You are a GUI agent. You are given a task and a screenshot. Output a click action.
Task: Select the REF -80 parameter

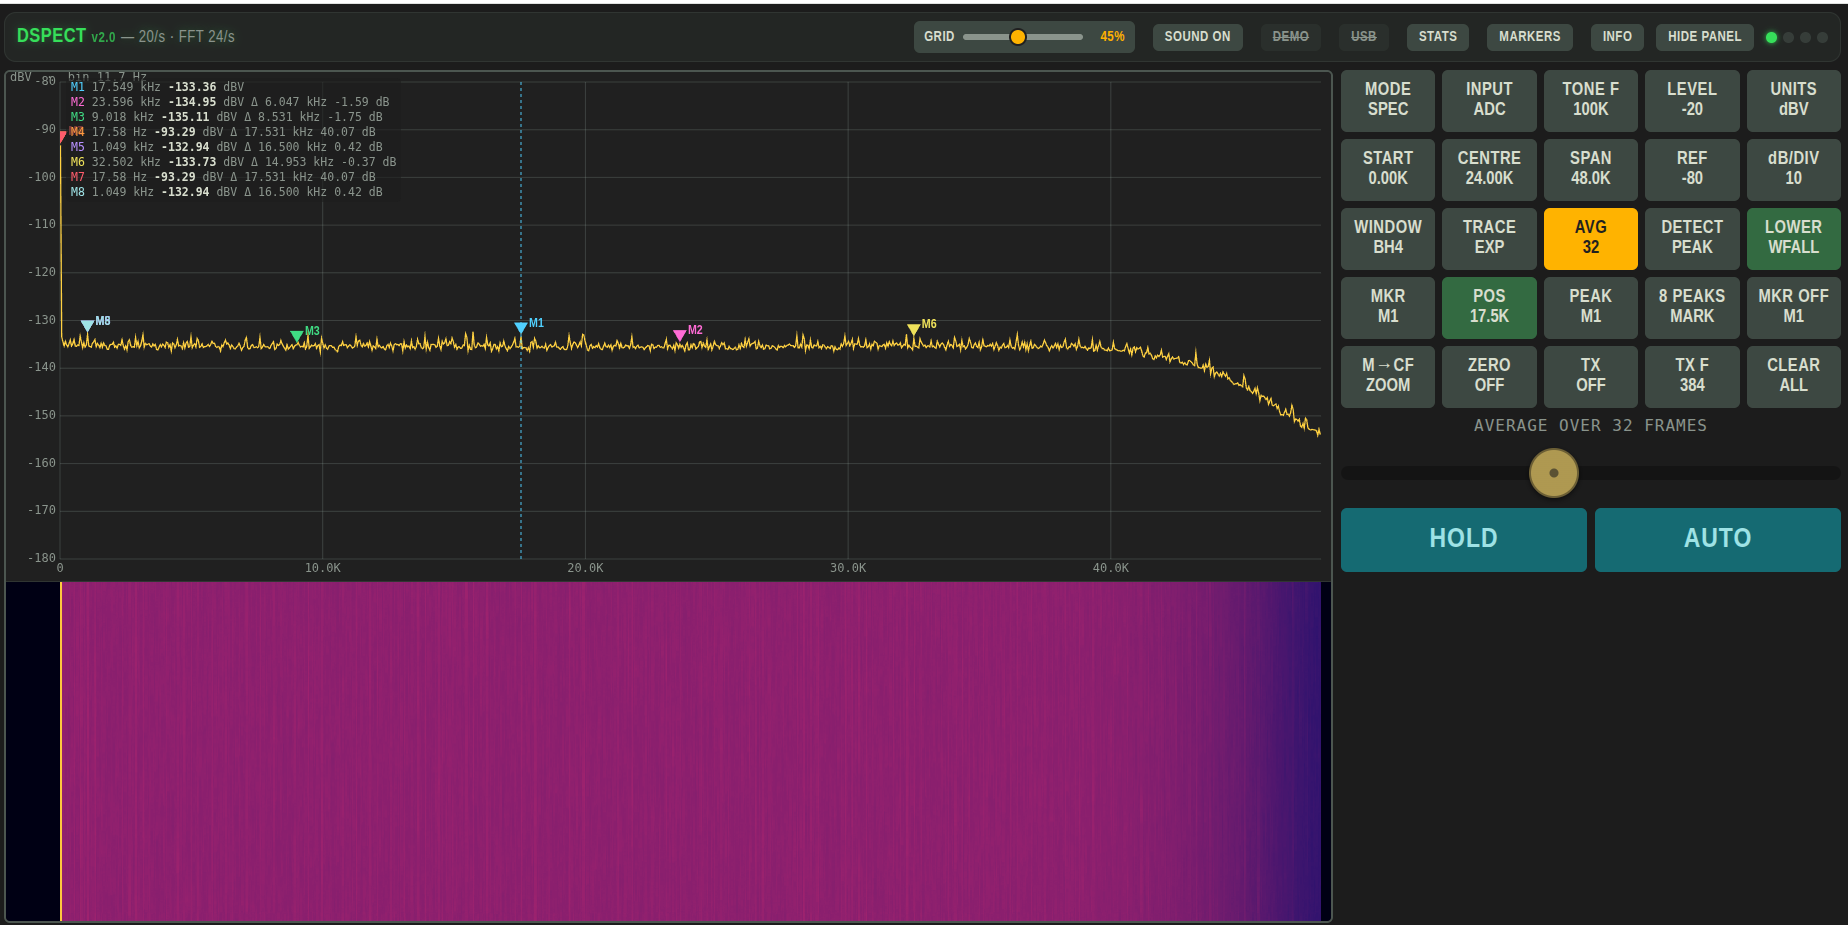(x=1692, y=169)
